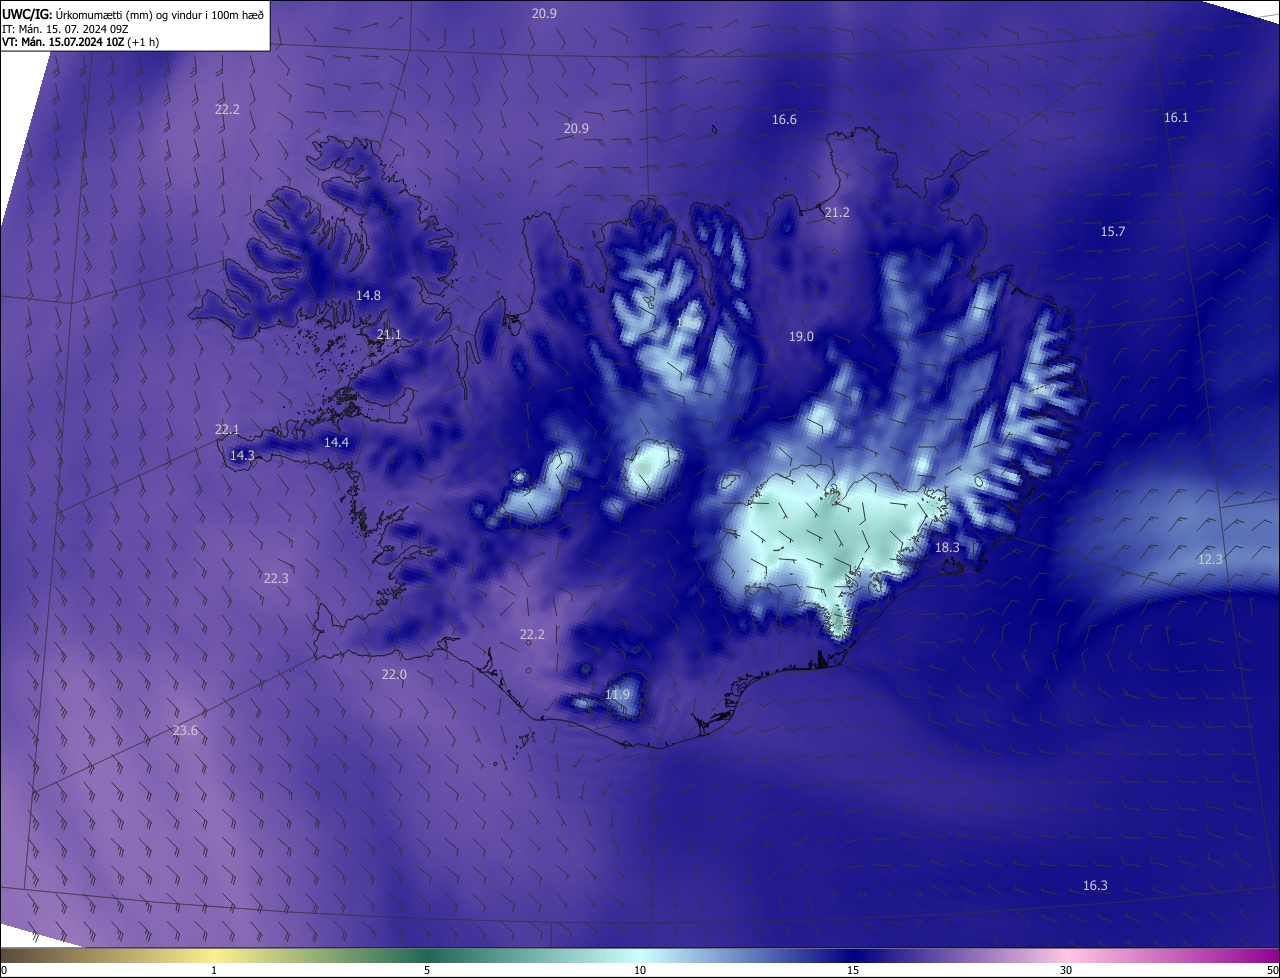Click the 21.2 value label
Image resolution: width=1280 pixels, height=978 pixels.
pos(837,213)
